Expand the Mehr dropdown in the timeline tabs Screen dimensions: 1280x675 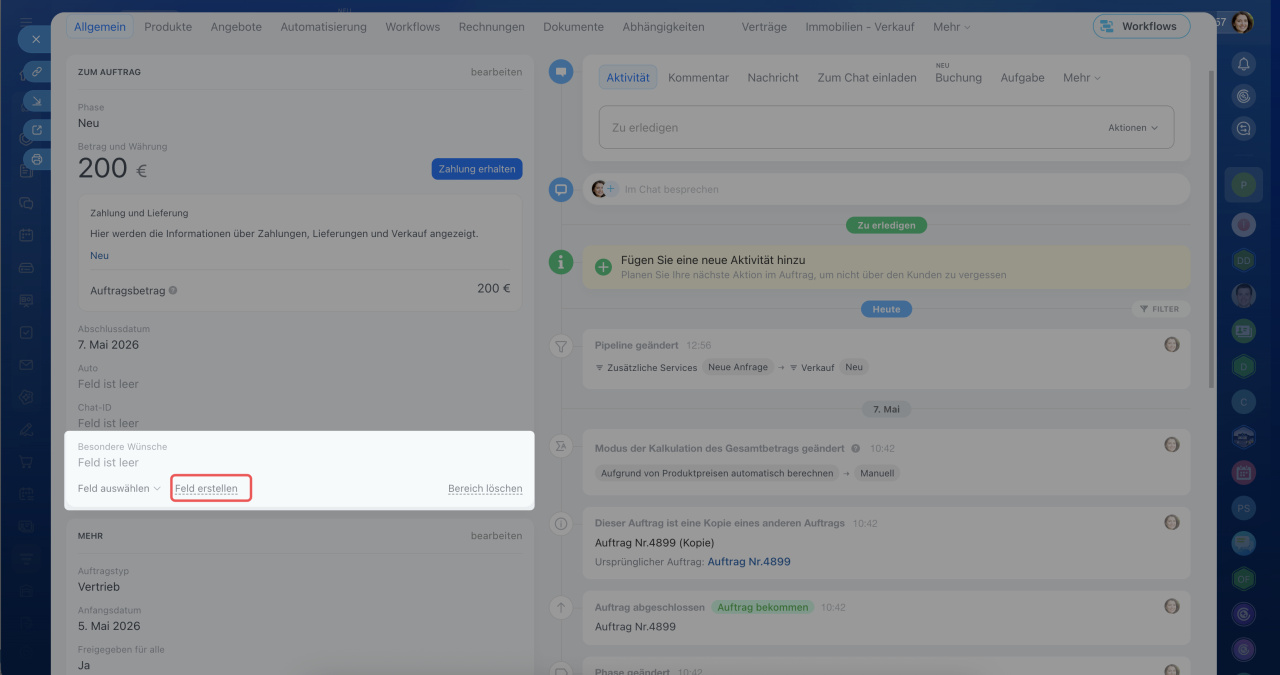[1081, 77]
